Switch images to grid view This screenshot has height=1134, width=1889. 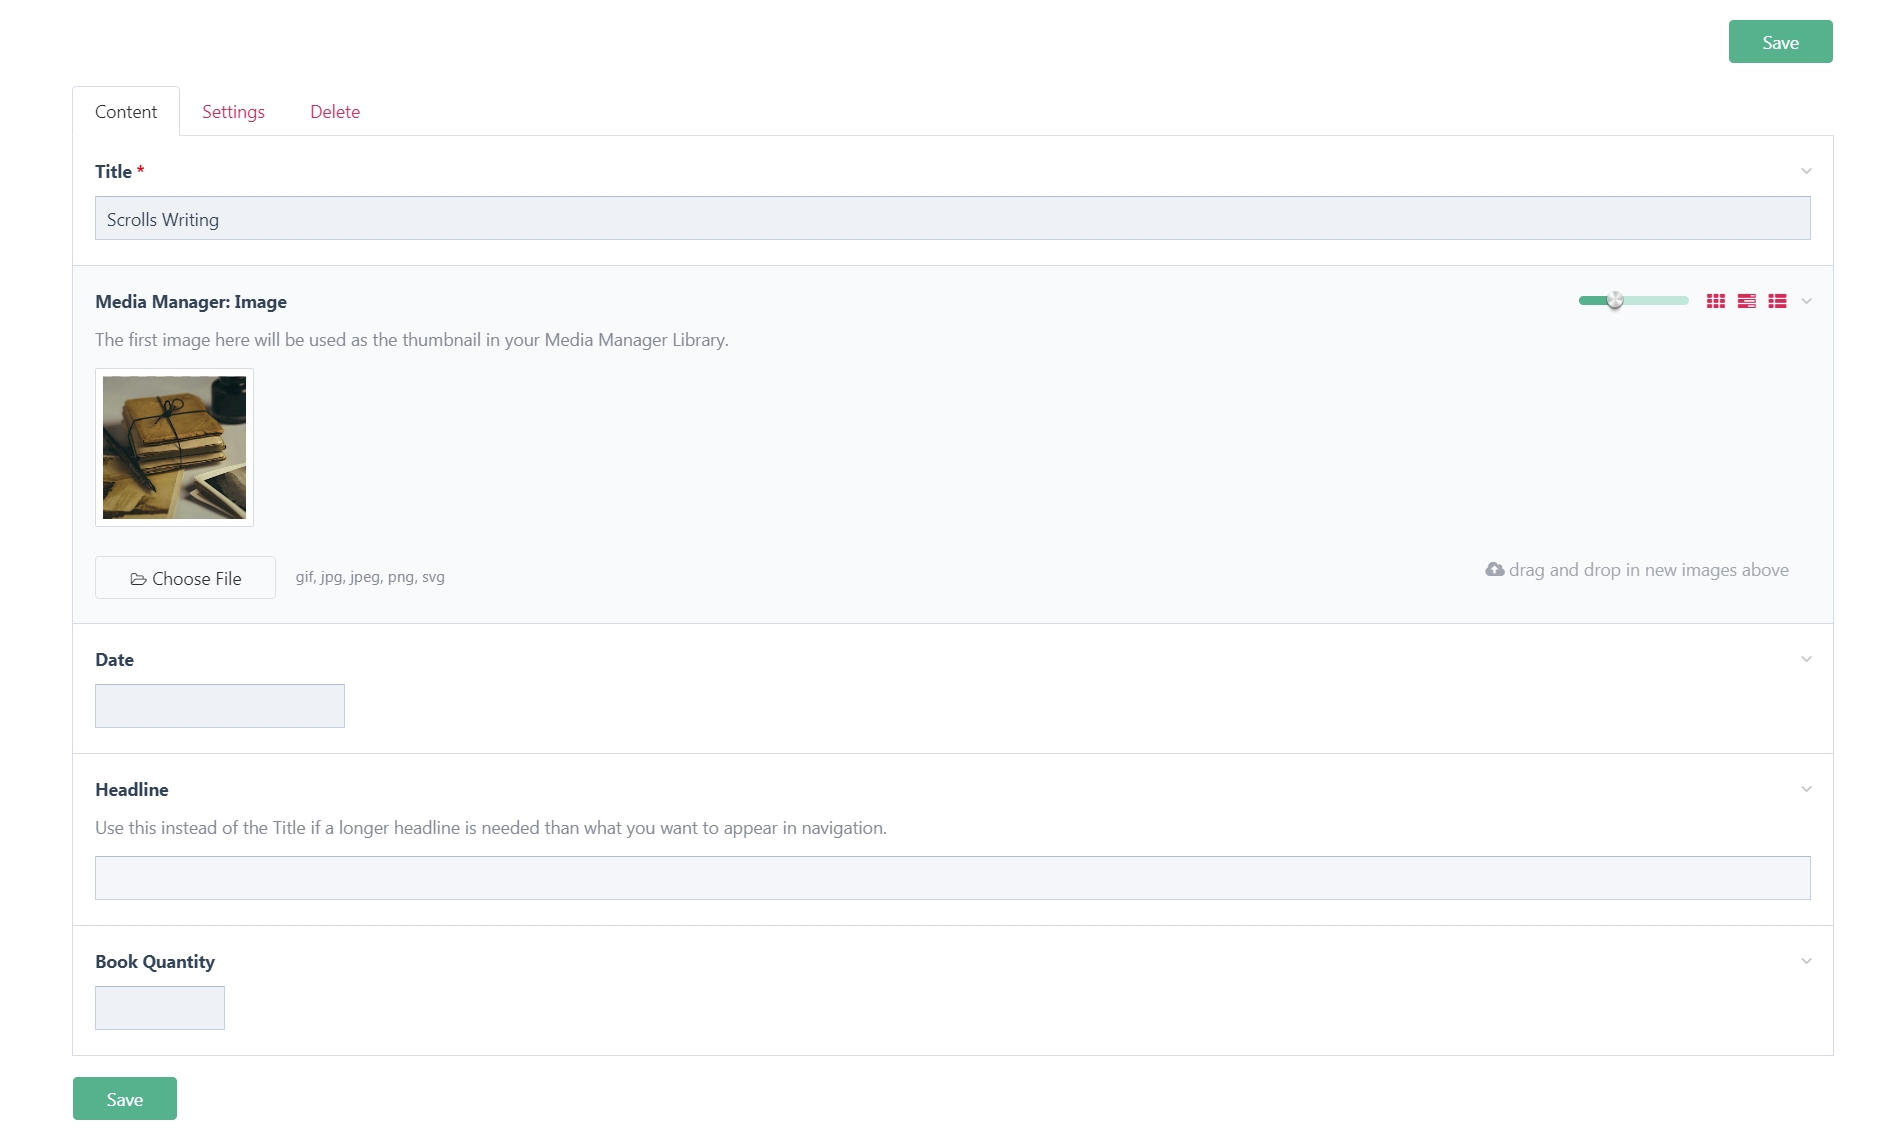(x=1716, y=301)
